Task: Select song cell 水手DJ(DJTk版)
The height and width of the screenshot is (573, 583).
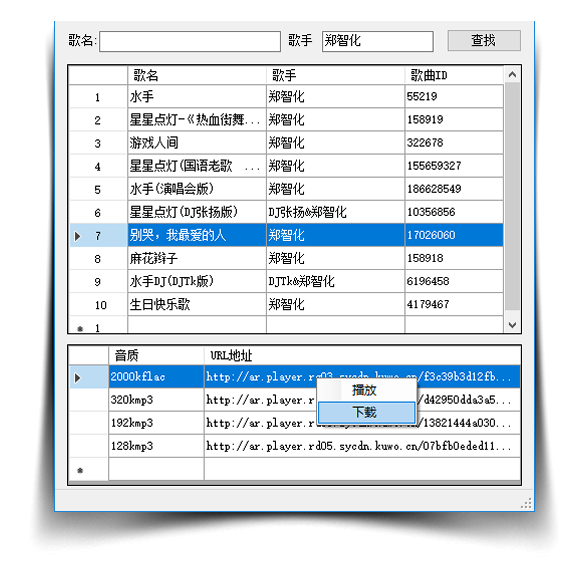Action: [197, 281]
